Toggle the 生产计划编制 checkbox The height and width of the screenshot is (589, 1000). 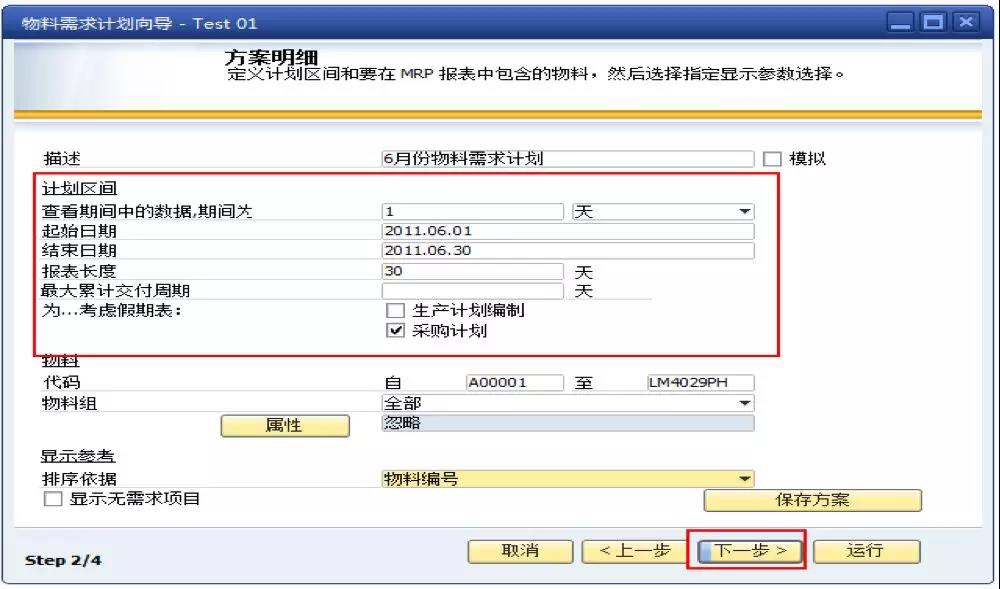click(x=395, y=311)
